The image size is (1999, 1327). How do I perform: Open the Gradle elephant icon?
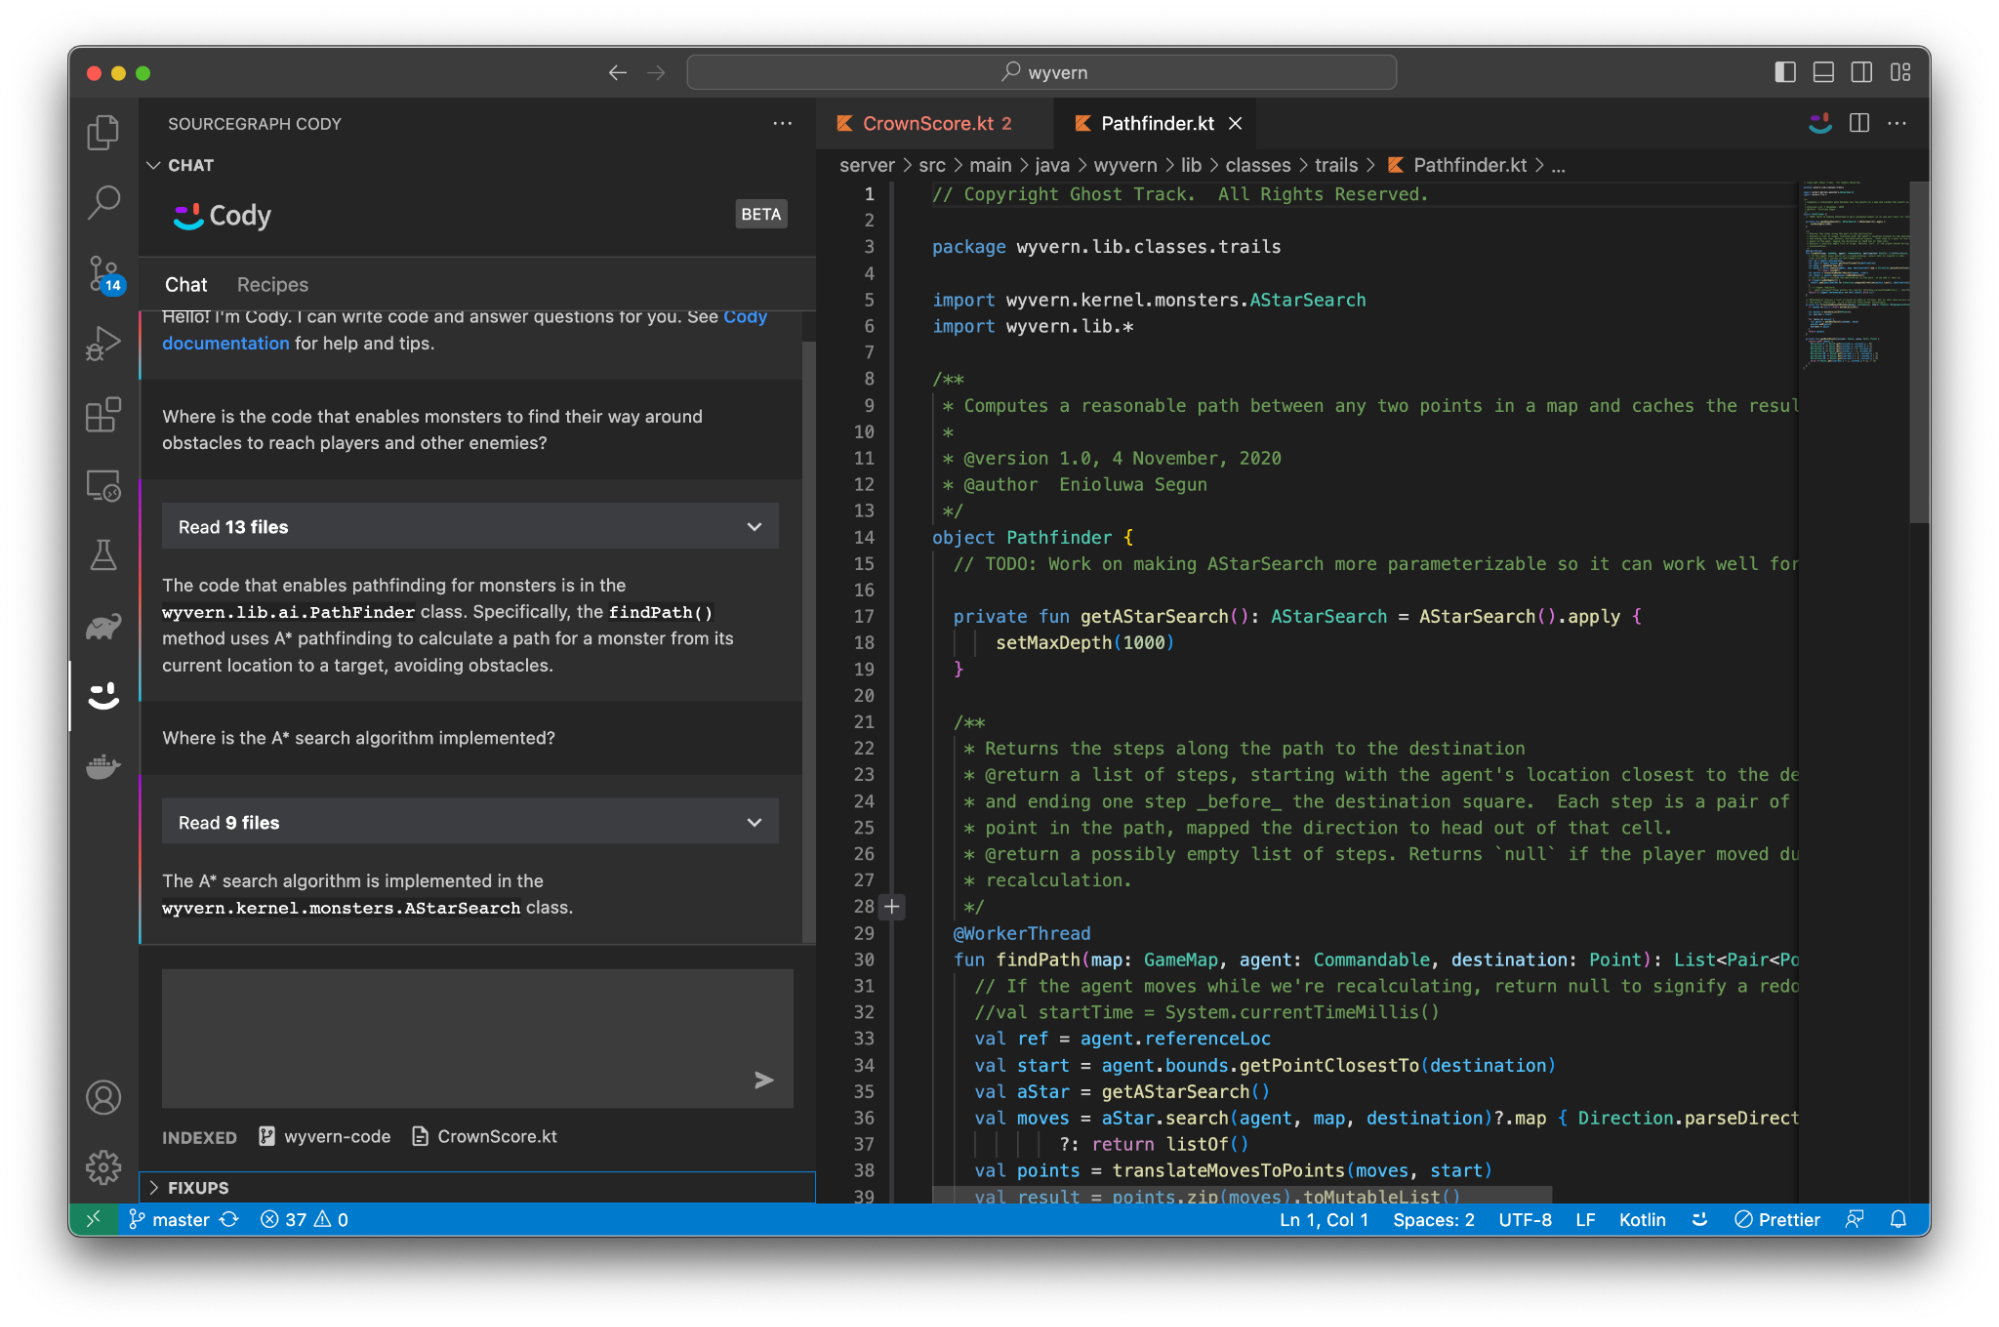click(103, 626)
